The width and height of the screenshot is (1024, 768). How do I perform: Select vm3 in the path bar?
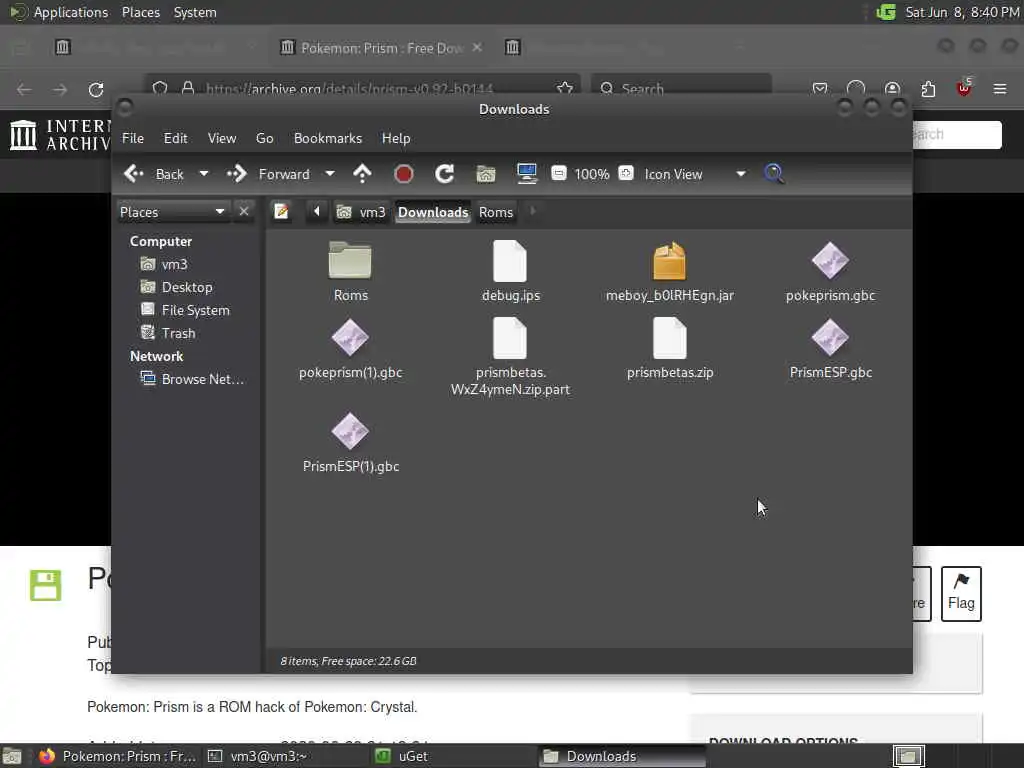click(361, 212)
